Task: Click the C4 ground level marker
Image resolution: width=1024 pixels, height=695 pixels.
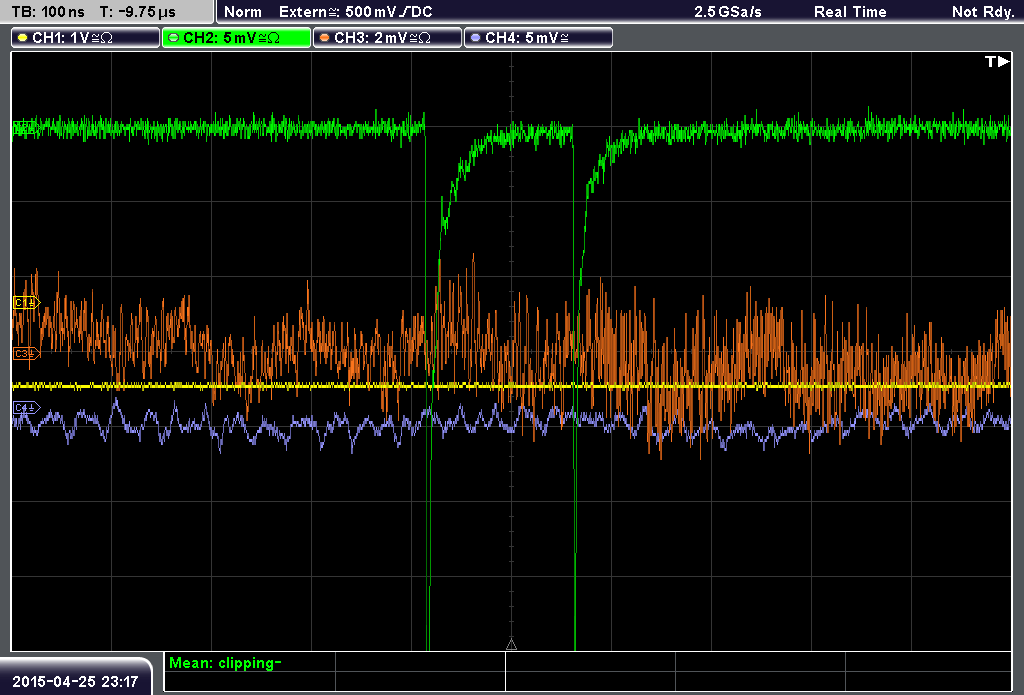Action: tap(26, 408)
